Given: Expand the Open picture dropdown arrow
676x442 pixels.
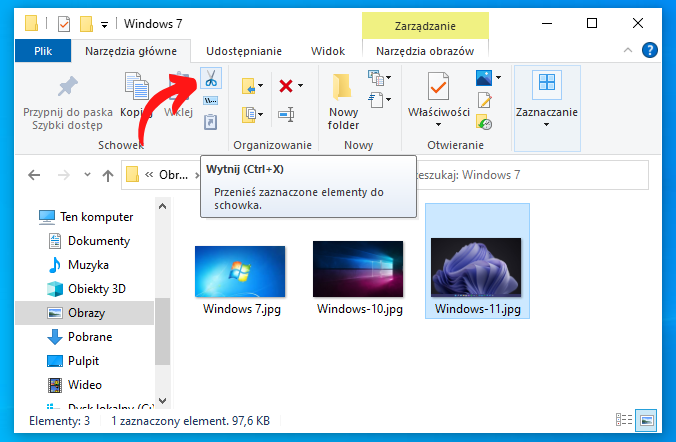Looking at the screenshot, I should click(498, 77).
